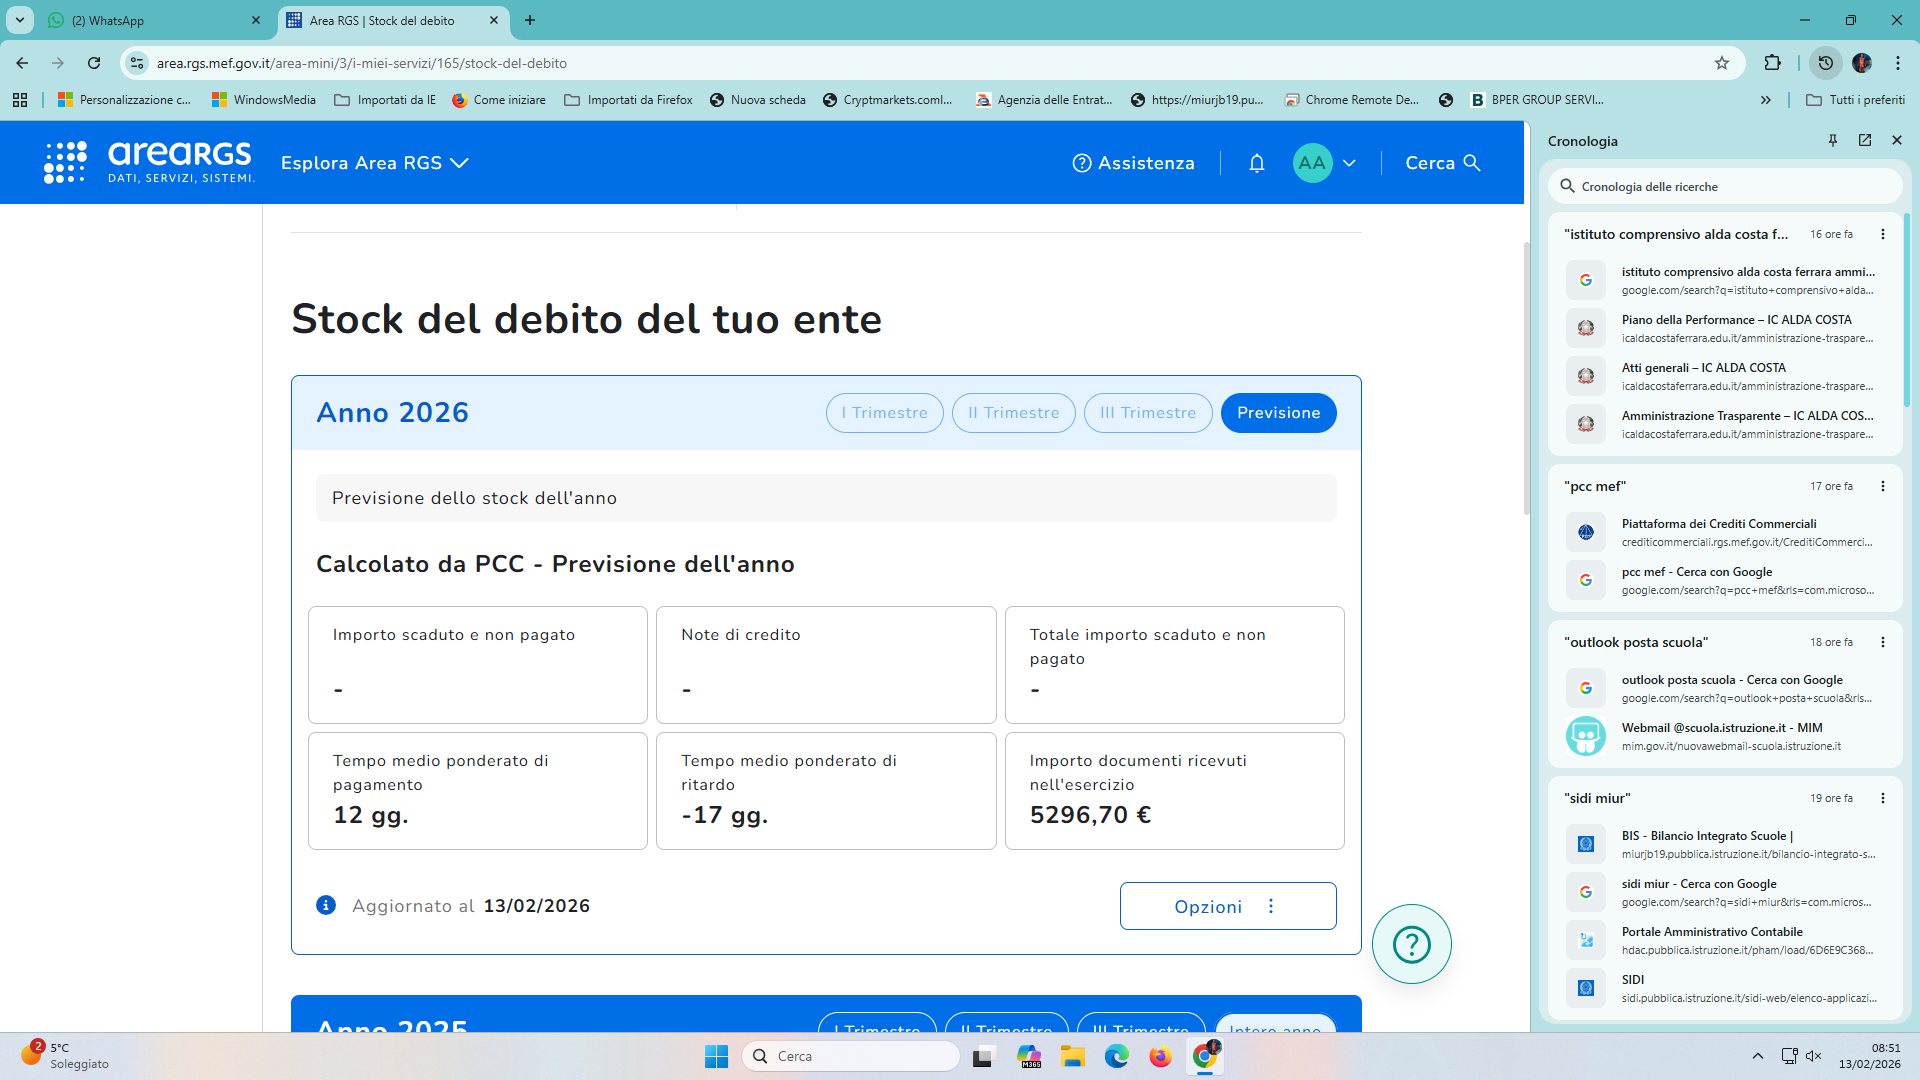Open the Assistenza link
Viewport: 1920px width, 1080px height.
click(1133, 163)
